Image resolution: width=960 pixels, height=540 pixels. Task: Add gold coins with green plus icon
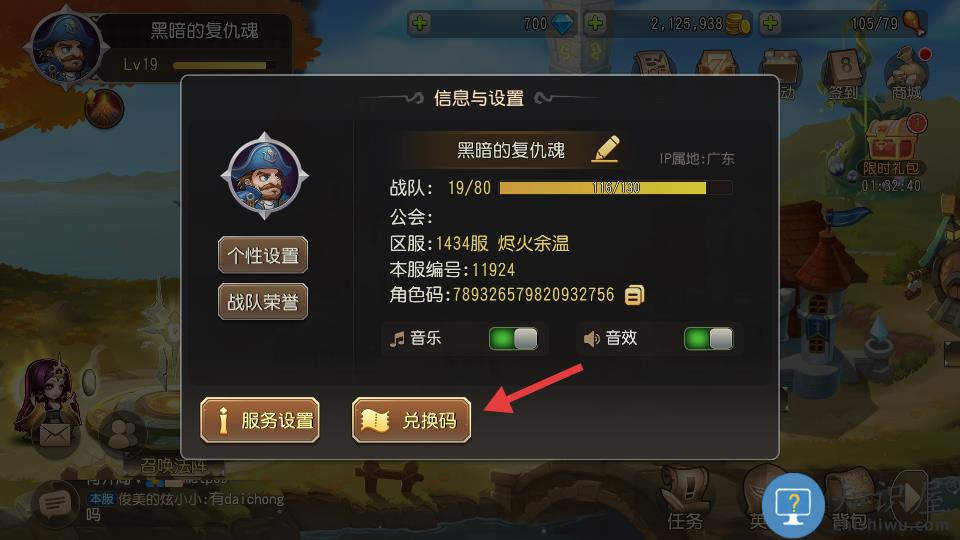coord(595,23)
